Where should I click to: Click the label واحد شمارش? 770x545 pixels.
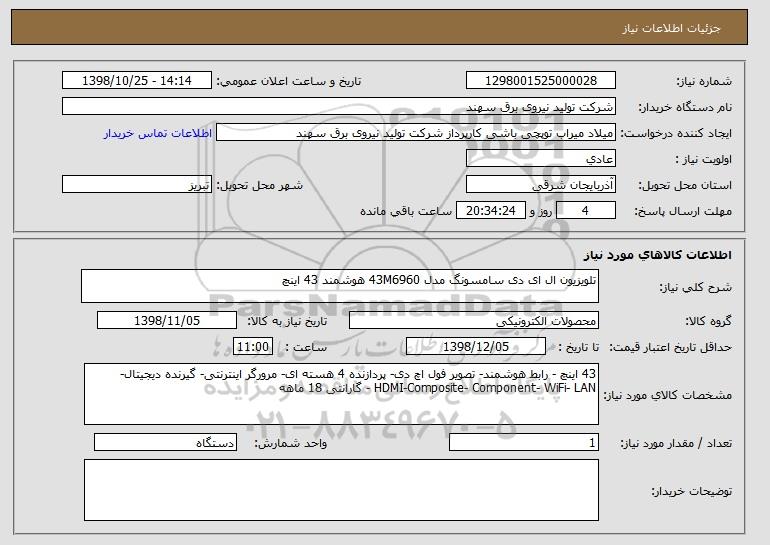tap(291, 443)
